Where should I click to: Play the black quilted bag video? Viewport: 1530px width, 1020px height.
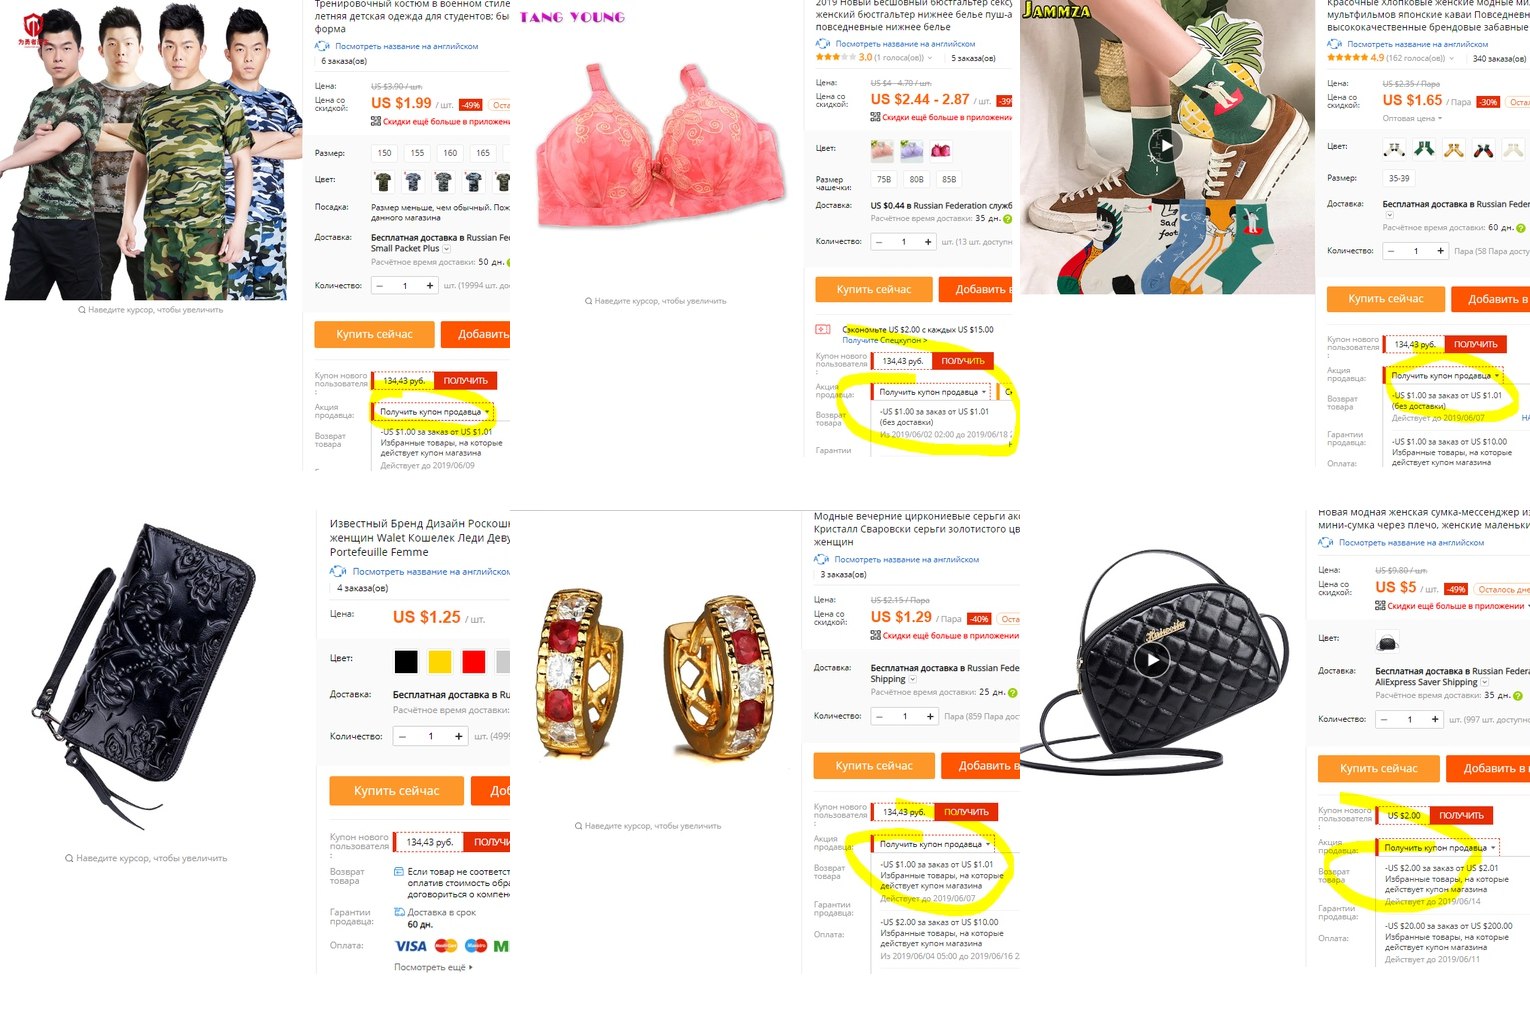pos(1153,659)
